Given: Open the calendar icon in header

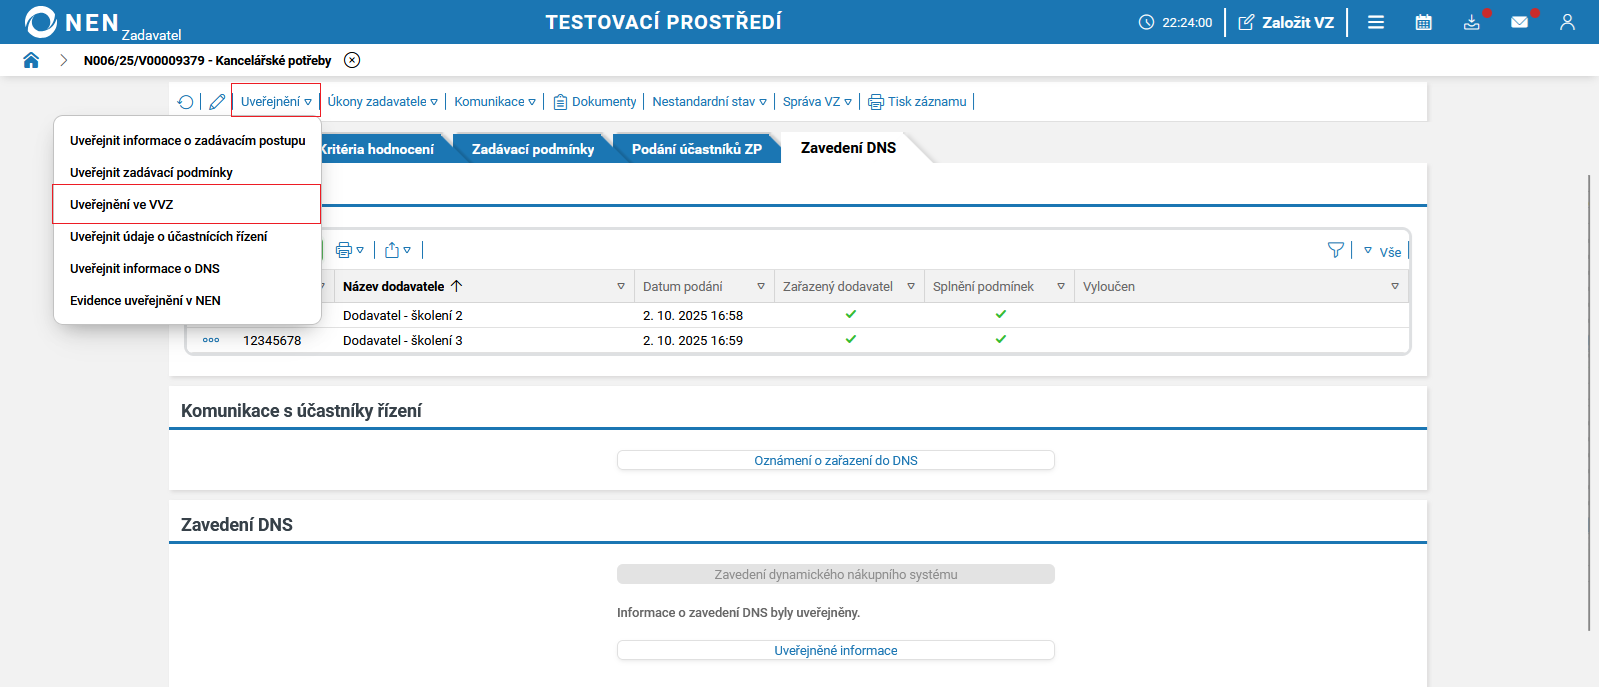Looking at the screenshot, I should [x=1423, y=22].
